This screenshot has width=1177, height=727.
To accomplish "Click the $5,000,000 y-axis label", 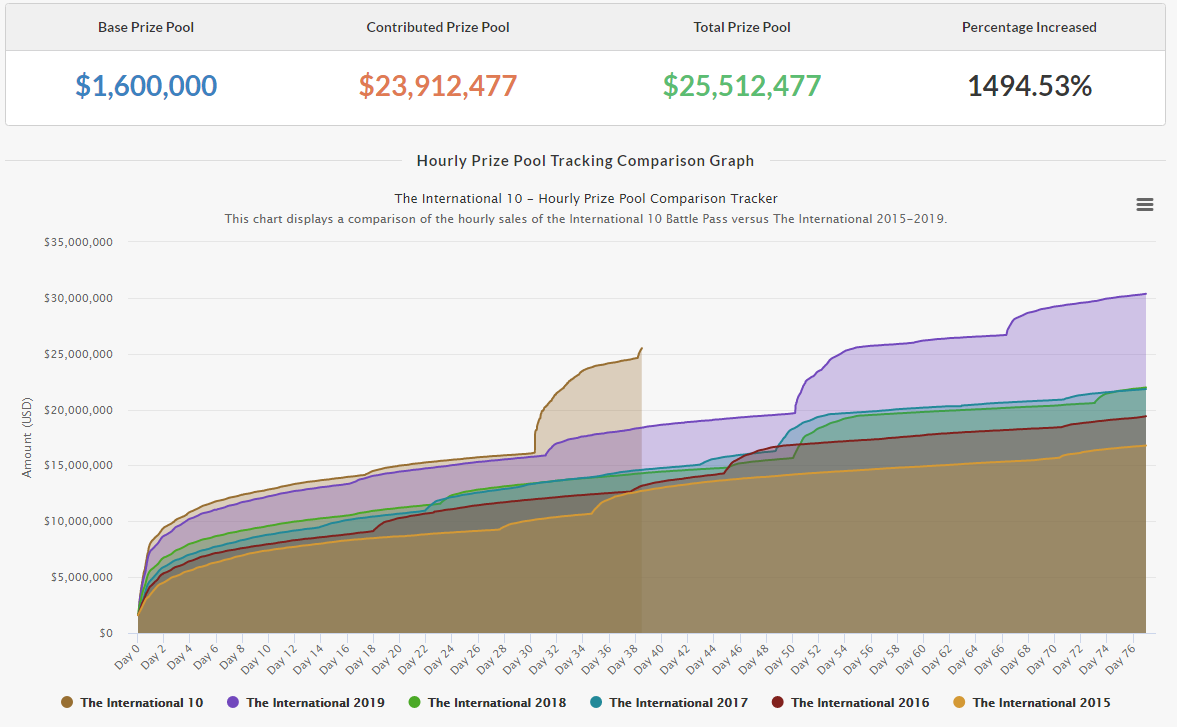I will tap(82, 577).
